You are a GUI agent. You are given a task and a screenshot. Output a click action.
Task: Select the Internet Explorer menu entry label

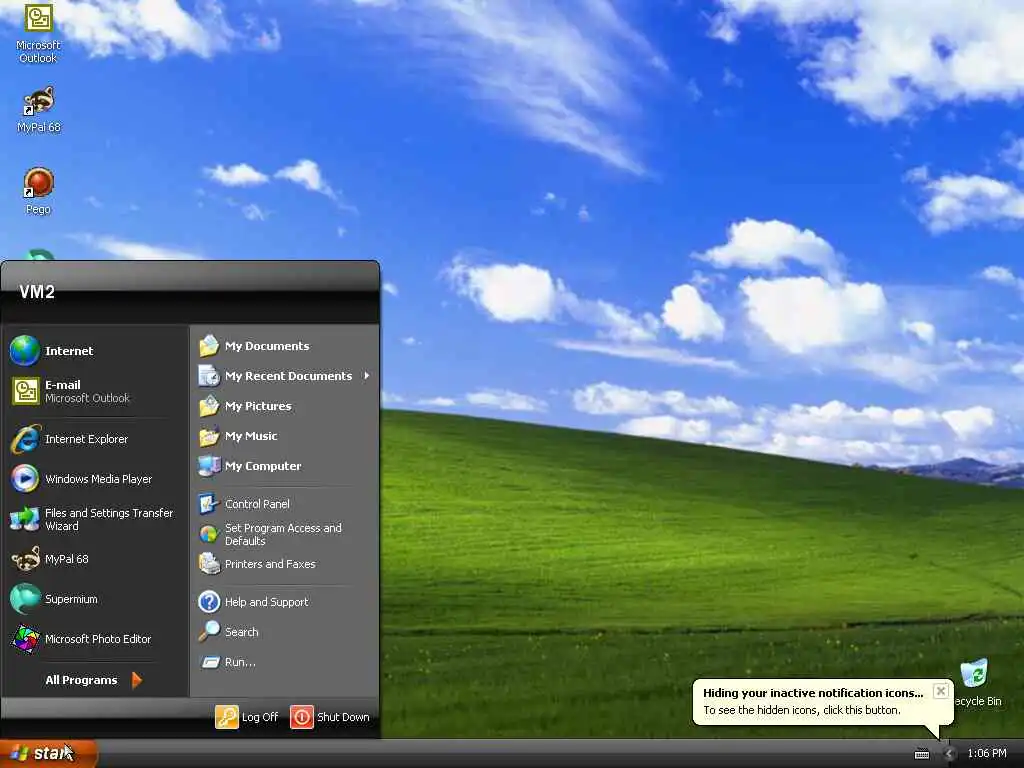pos(86,439)
